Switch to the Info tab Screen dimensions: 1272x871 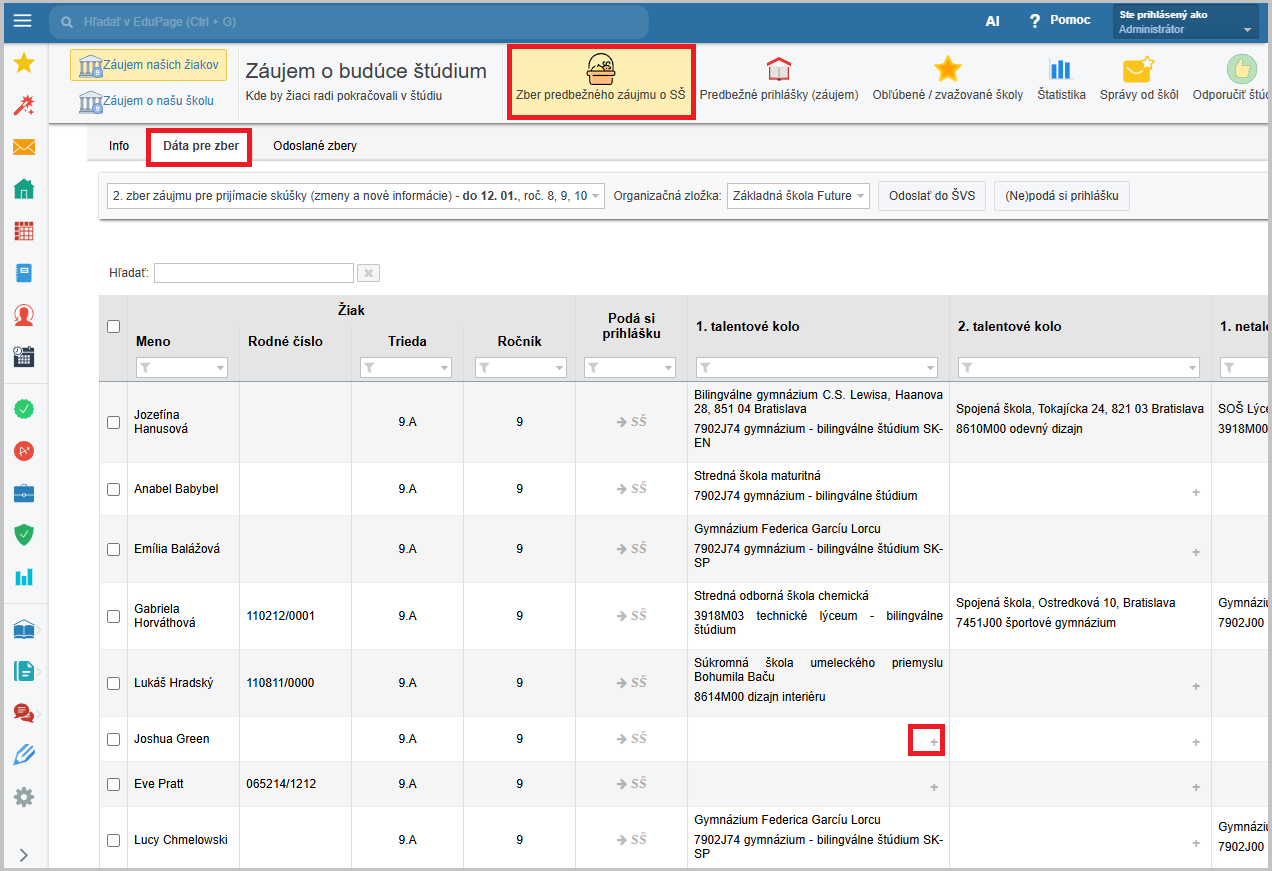[x=119, y=146]
